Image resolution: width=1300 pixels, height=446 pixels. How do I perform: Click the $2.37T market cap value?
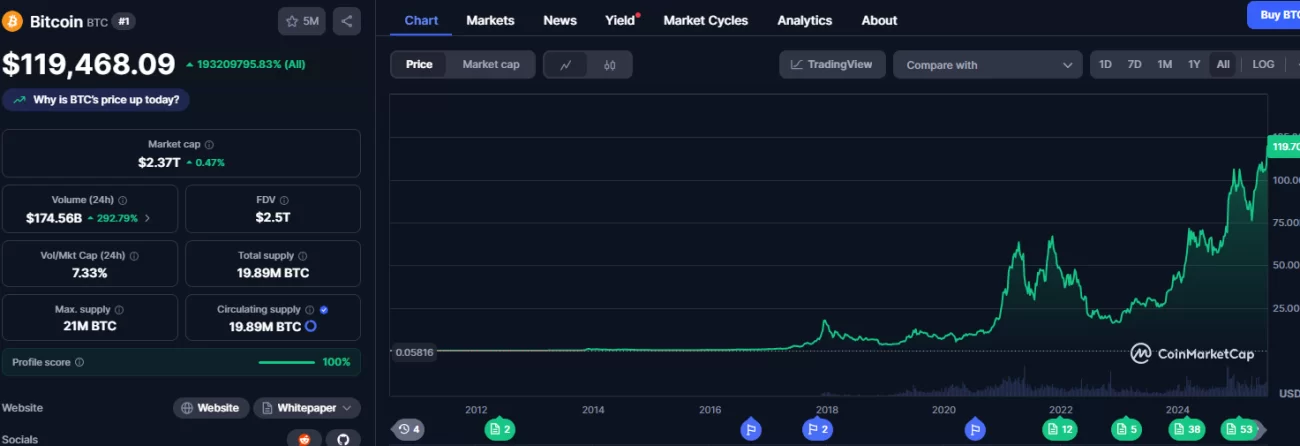pos(158,162)
